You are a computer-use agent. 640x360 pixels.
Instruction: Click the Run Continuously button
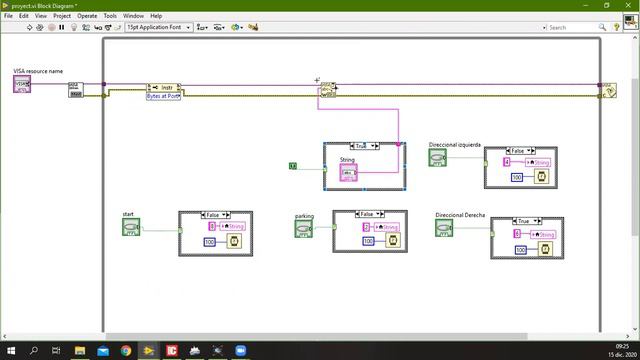[x=40, y=27]
